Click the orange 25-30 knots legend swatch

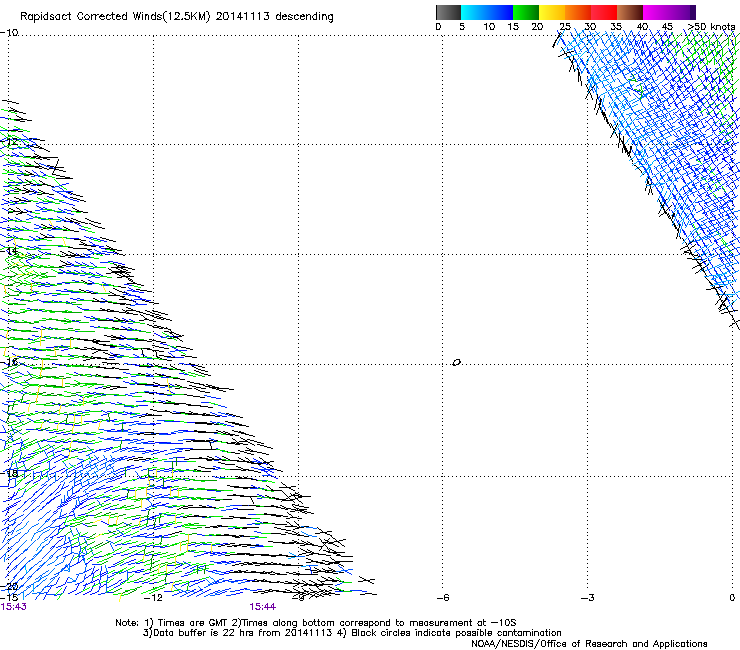(x=578, y=12)
